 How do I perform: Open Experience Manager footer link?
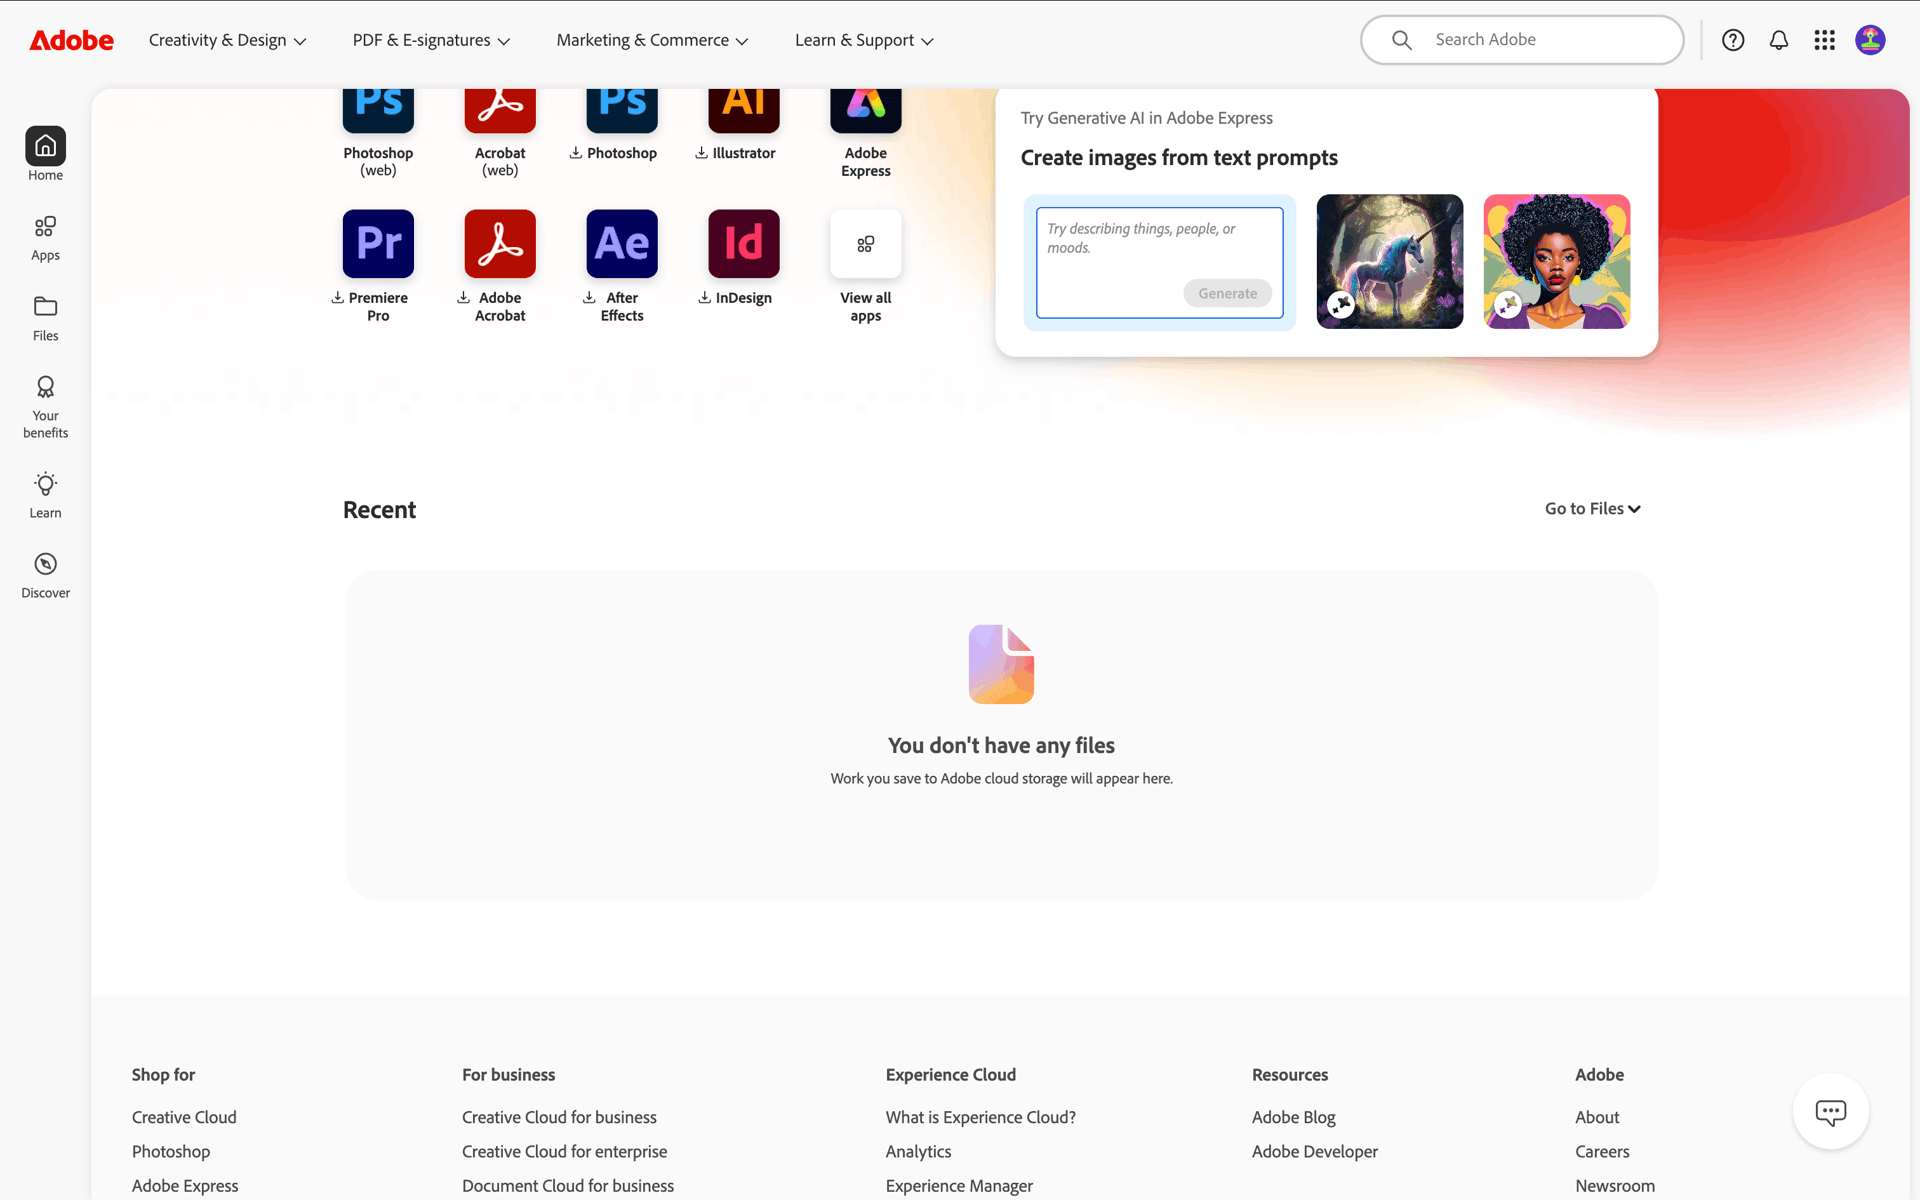point(959,1185)
